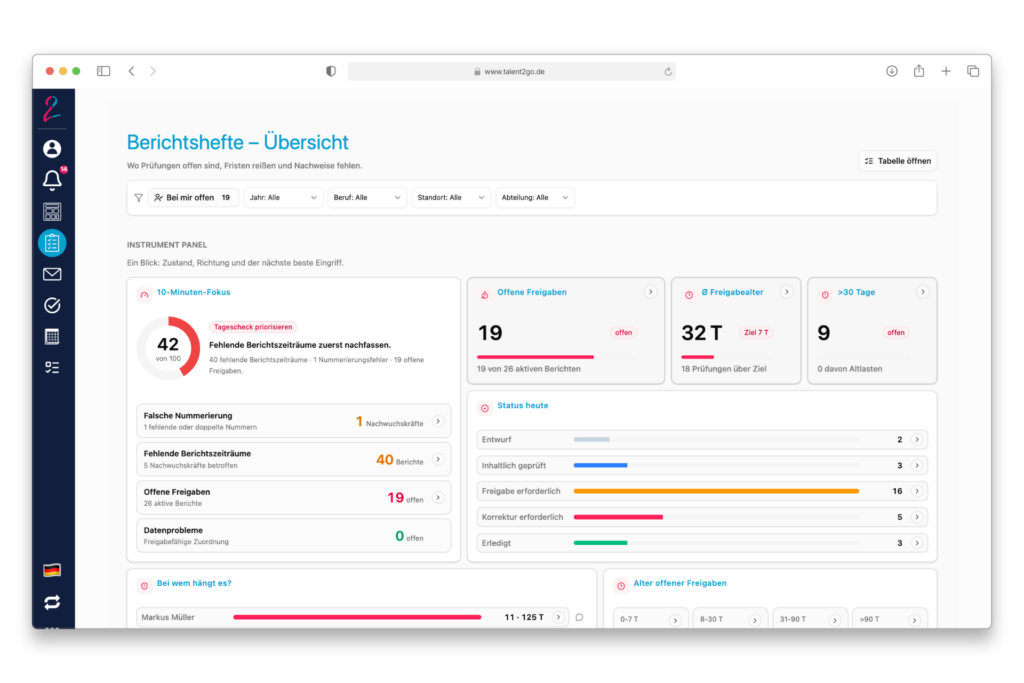Open browser downloads
Viewport: 1024px width, 683px height.
(891, 71)
